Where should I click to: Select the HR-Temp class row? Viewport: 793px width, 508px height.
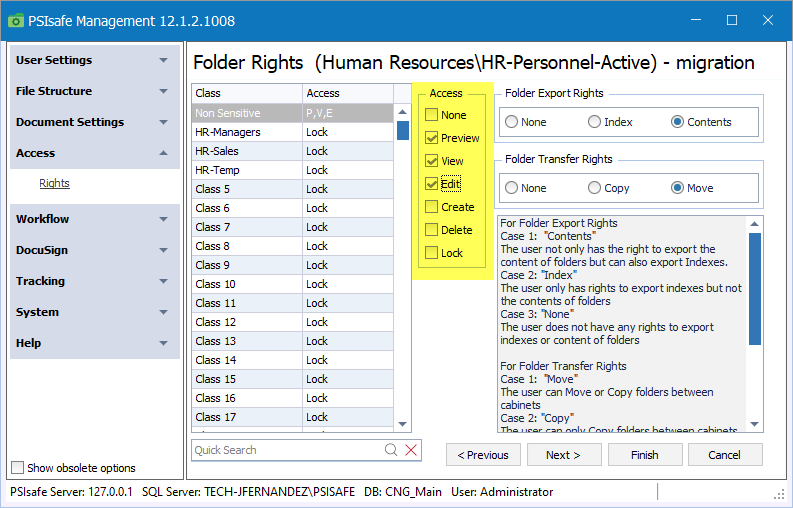292,170
